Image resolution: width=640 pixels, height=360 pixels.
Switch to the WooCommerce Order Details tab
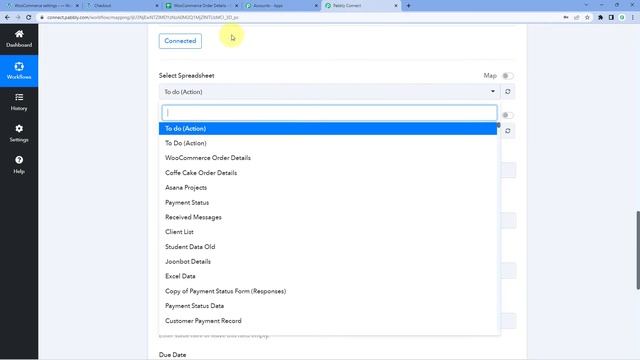tap(200, 6)
